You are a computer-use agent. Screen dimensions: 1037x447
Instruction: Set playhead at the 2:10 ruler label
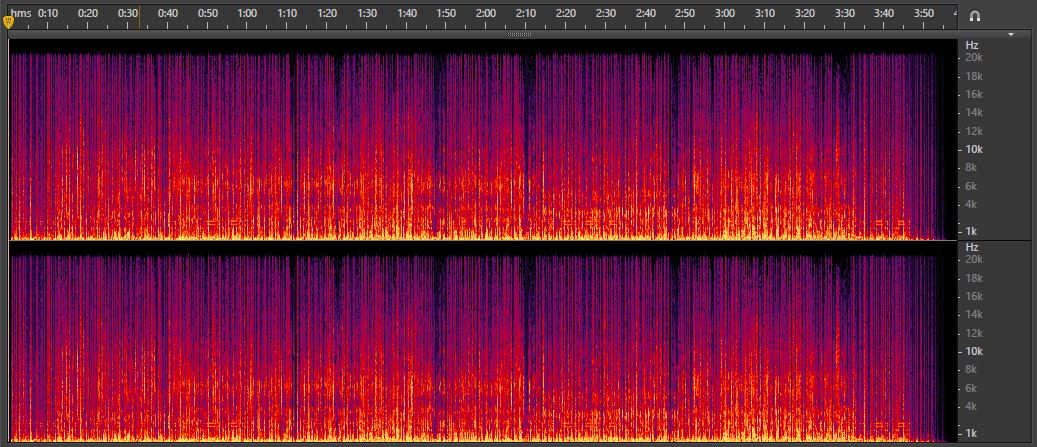click(526, 13)
